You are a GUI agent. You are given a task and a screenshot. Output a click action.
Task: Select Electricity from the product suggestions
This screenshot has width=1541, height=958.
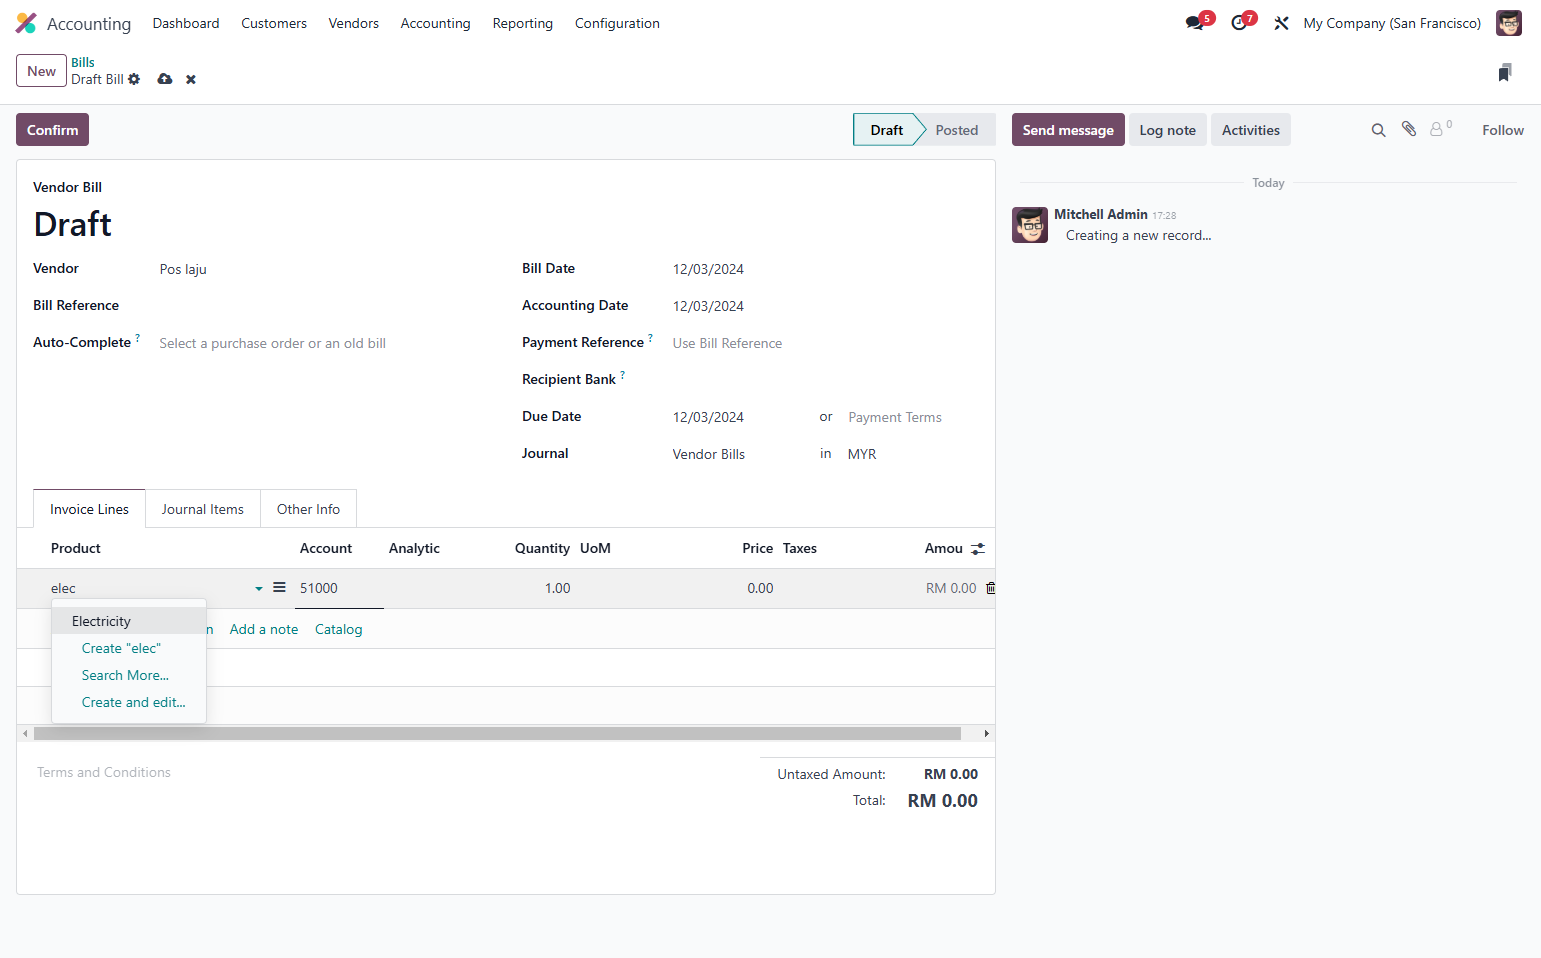[x=129, y=621]
